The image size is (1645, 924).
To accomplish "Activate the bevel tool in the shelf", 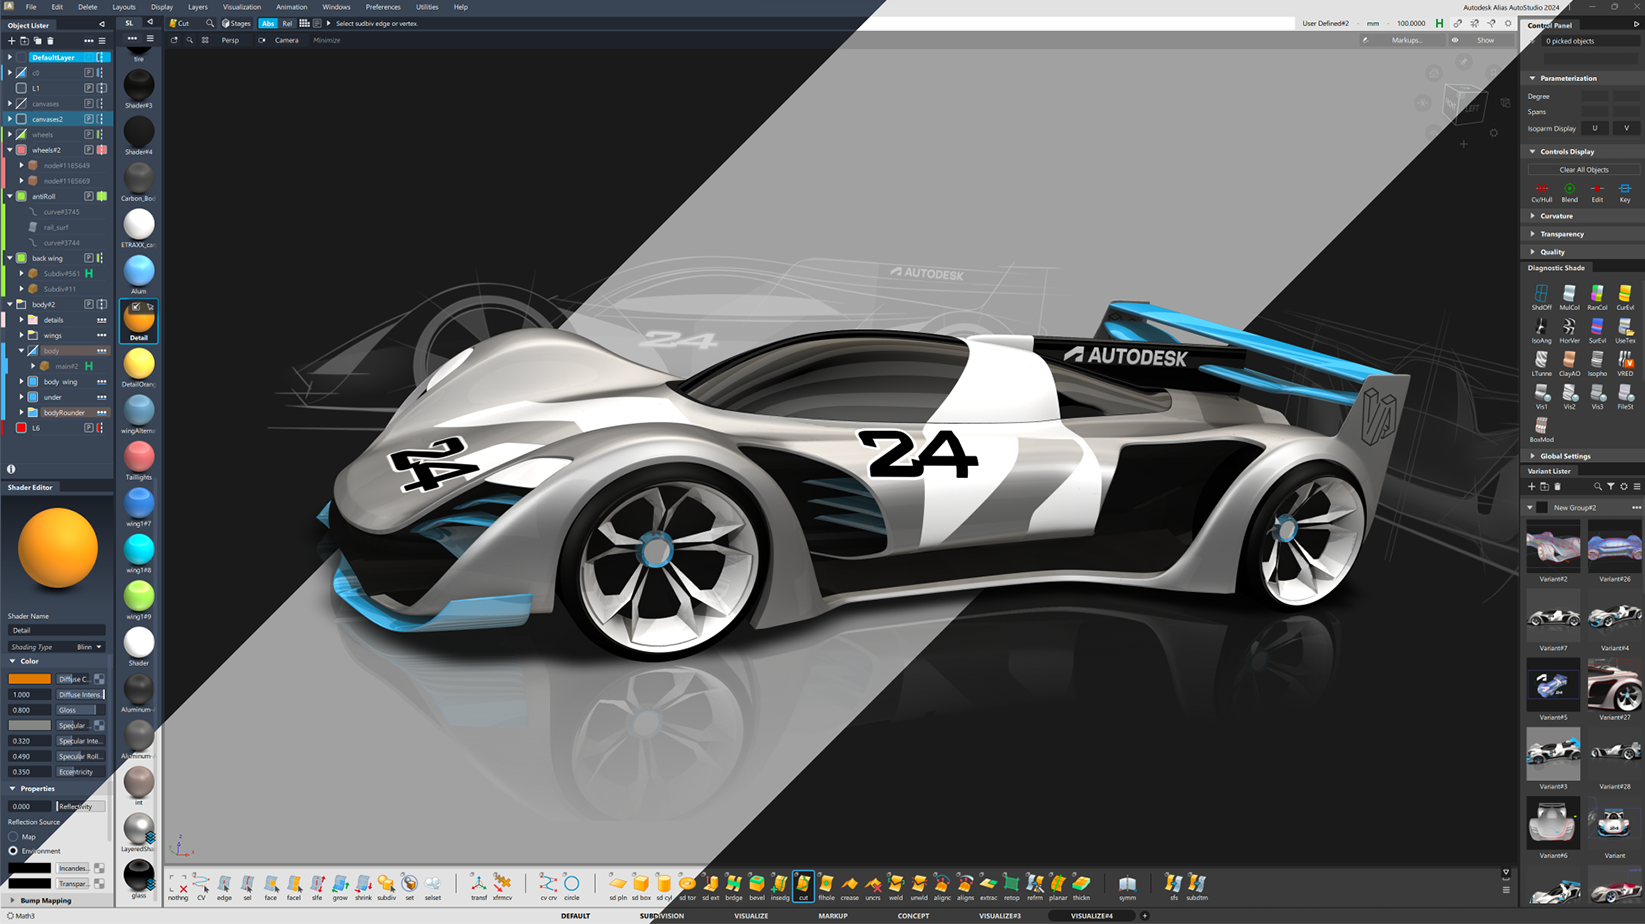I will [757, 886].
